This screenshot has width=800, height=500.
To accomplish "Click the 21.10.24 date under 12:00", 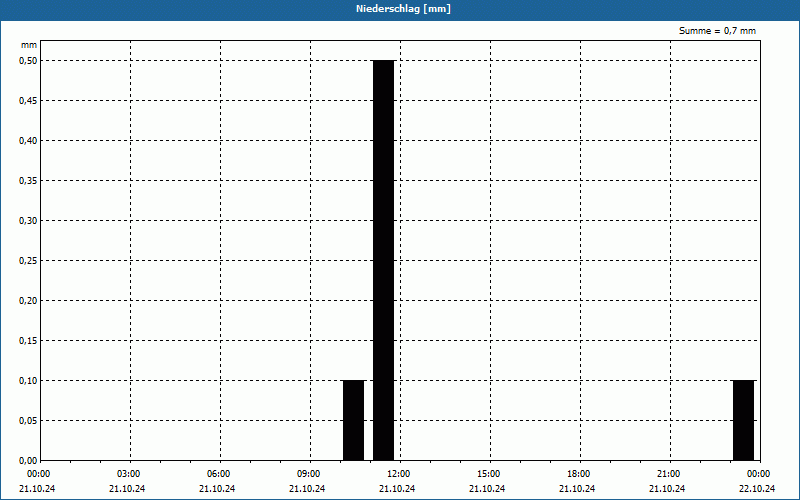I will point(397,489).
